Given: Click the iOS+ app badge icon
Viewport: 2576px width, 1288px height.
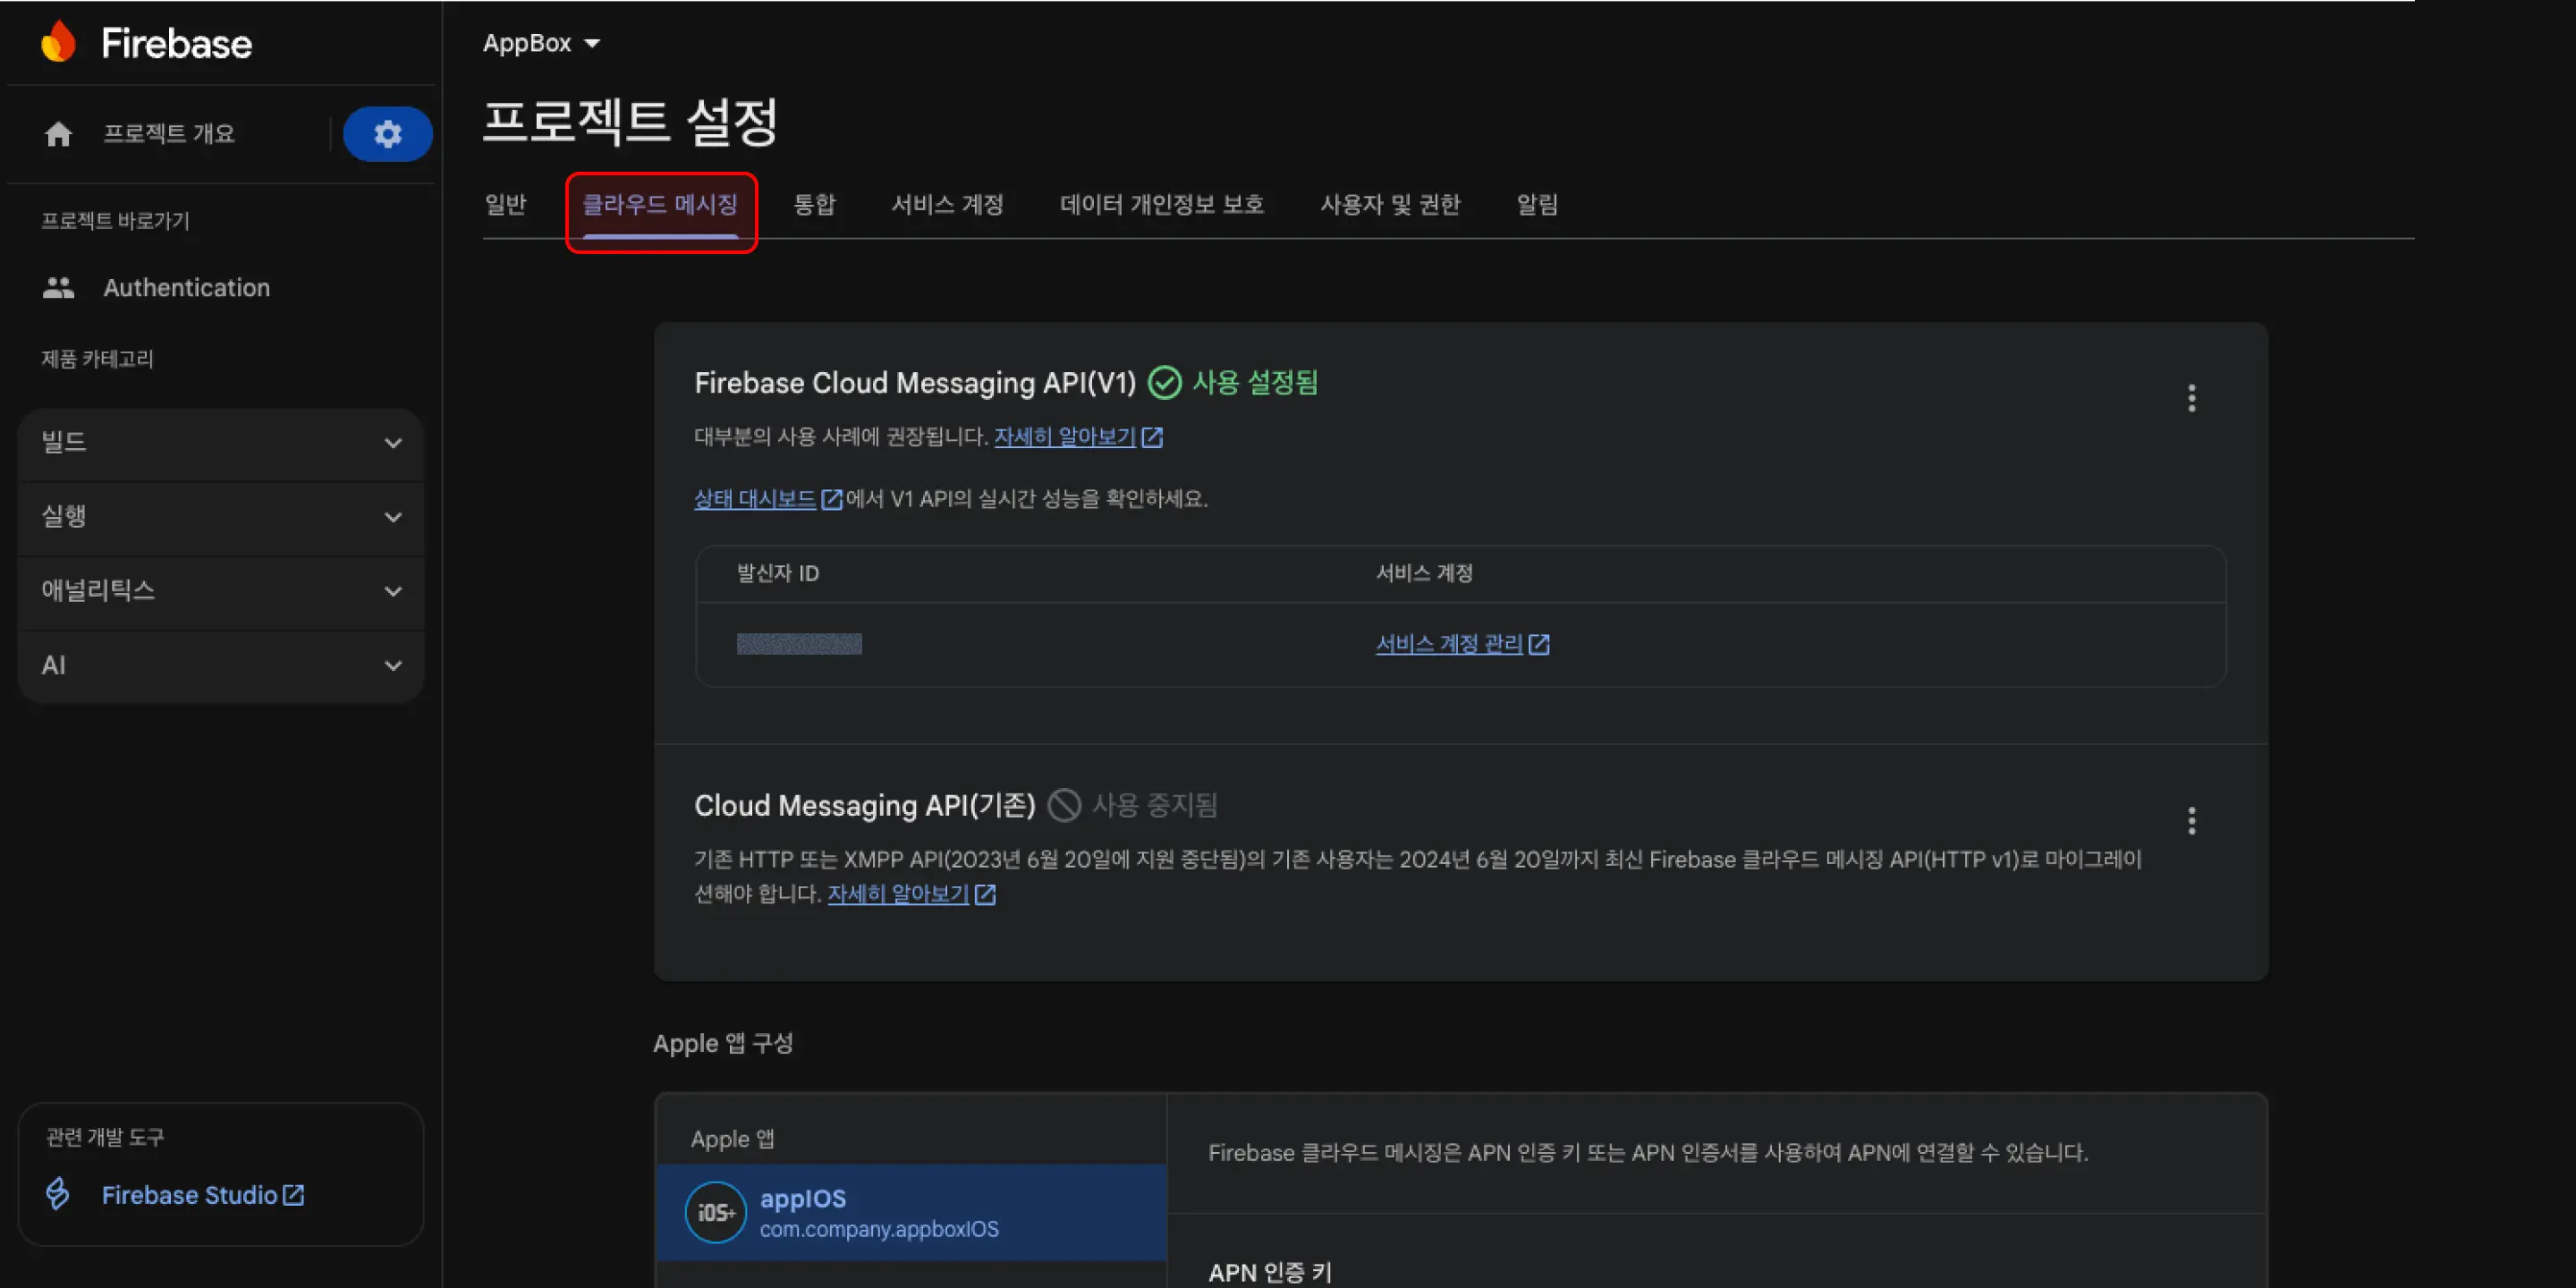Looking at the screenshot, I should click(x=715, y=1212).
